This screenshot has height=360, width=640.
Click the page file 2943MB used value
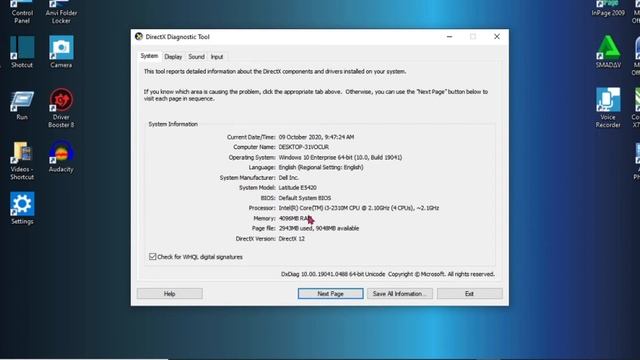319,229
